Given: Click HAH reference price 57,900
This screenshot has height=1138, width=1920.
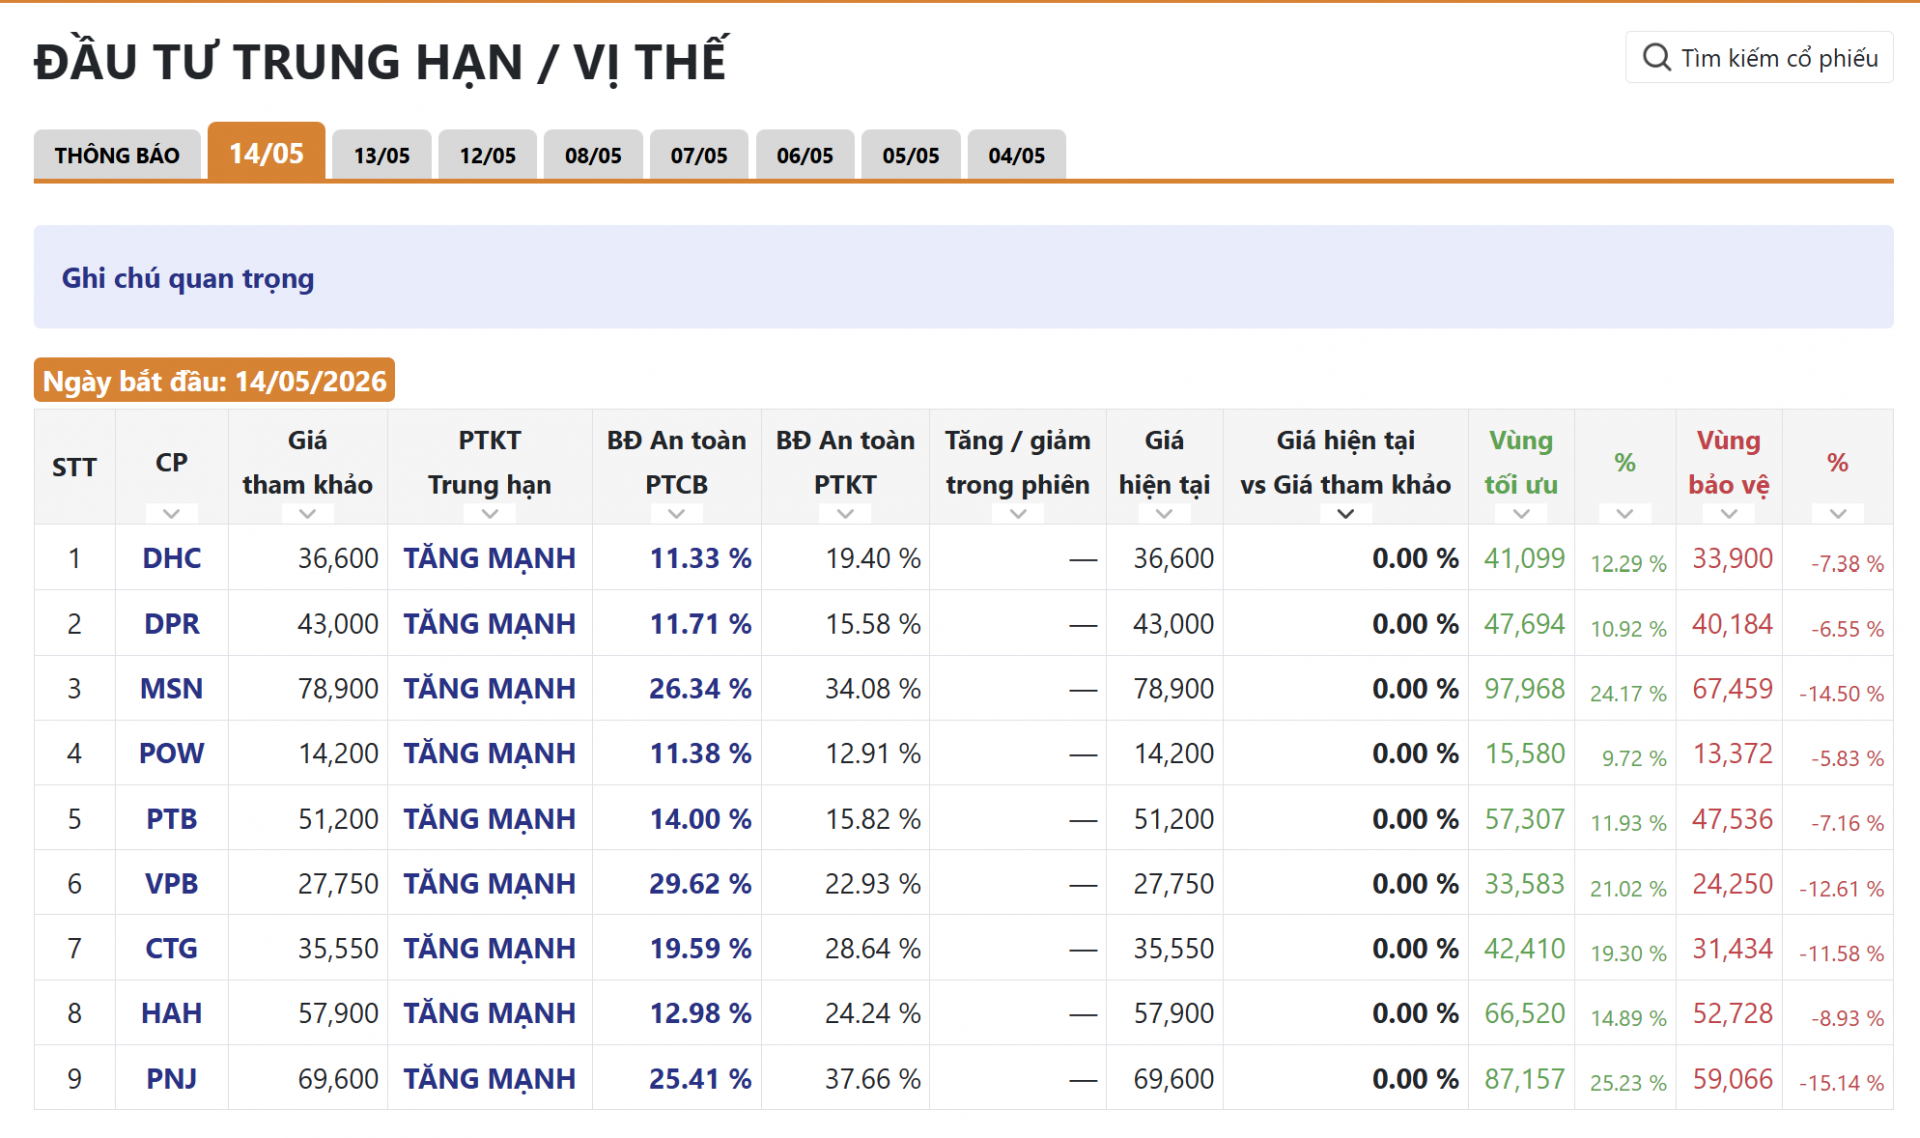Looking at the screenshot, I should (x=338, y=1014).
